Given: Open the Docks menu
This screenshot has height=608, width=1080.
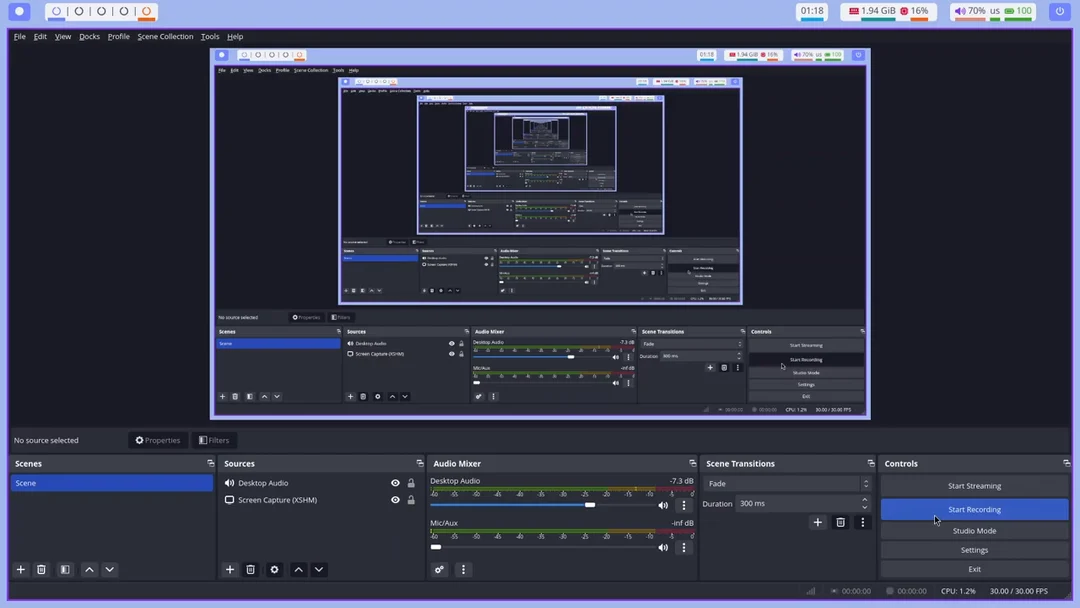Looking at the screenshot, I should coord(90,37).
